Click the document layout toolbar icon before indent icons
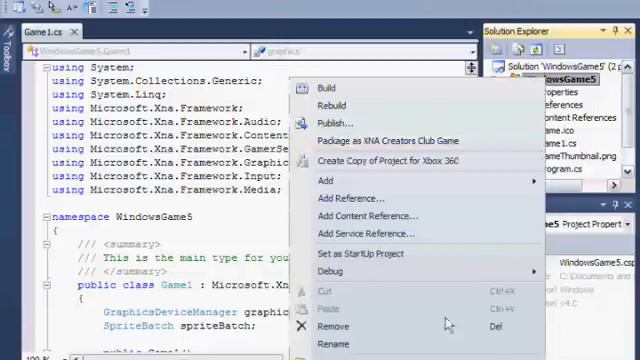Image resolution: width=640 pixels, height=360 pixels. click(x=91, y=7)
